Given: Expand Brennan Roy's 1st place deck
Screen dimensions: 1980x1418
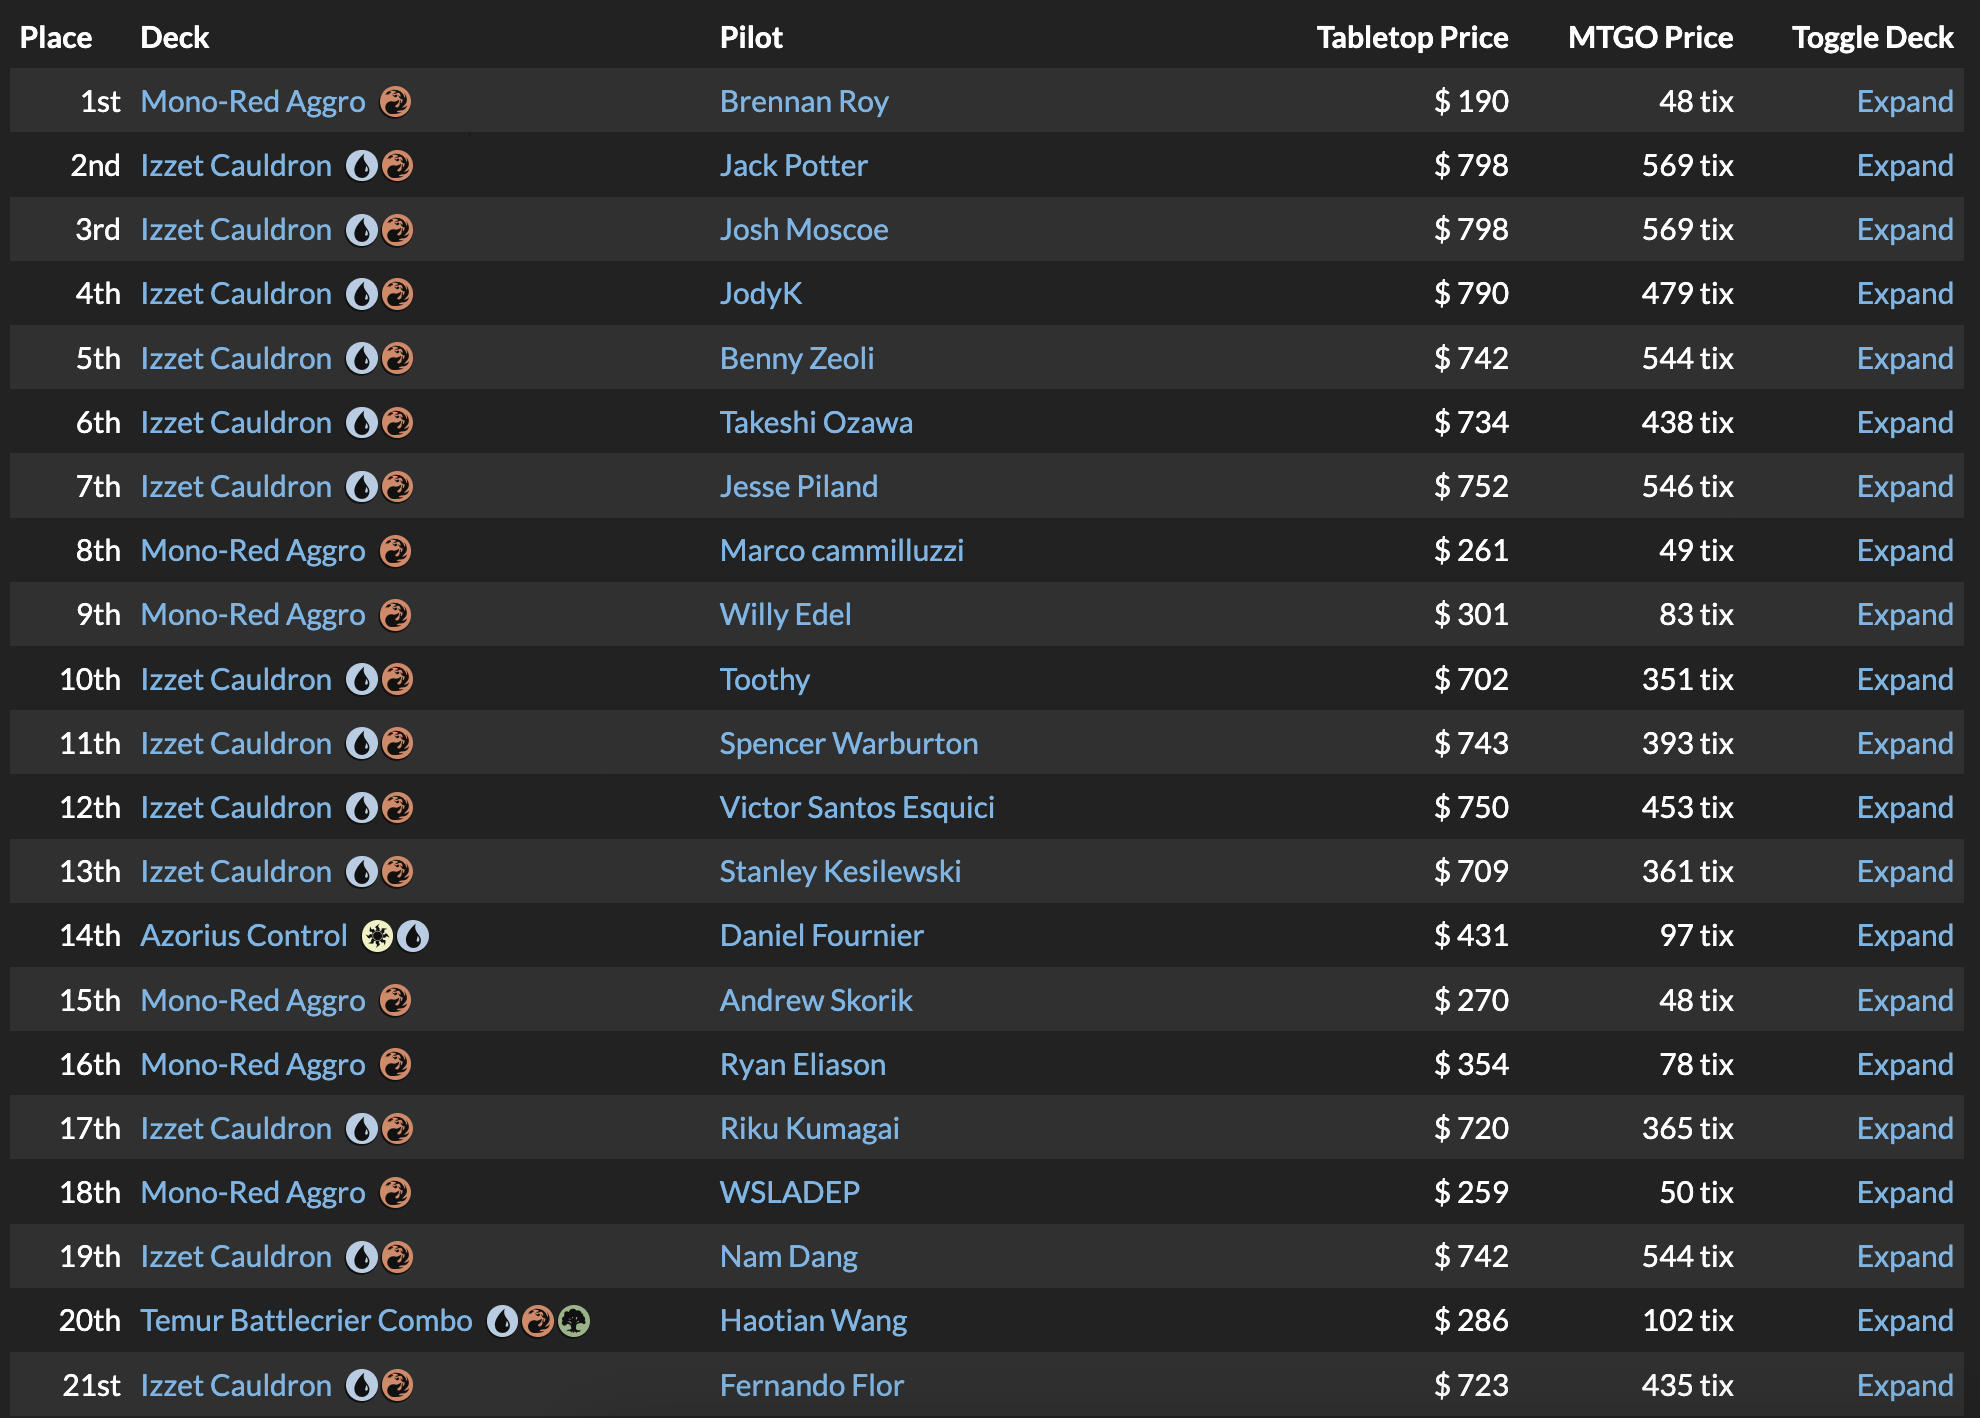Looking at the screenshot, I should coord(1905,102).
